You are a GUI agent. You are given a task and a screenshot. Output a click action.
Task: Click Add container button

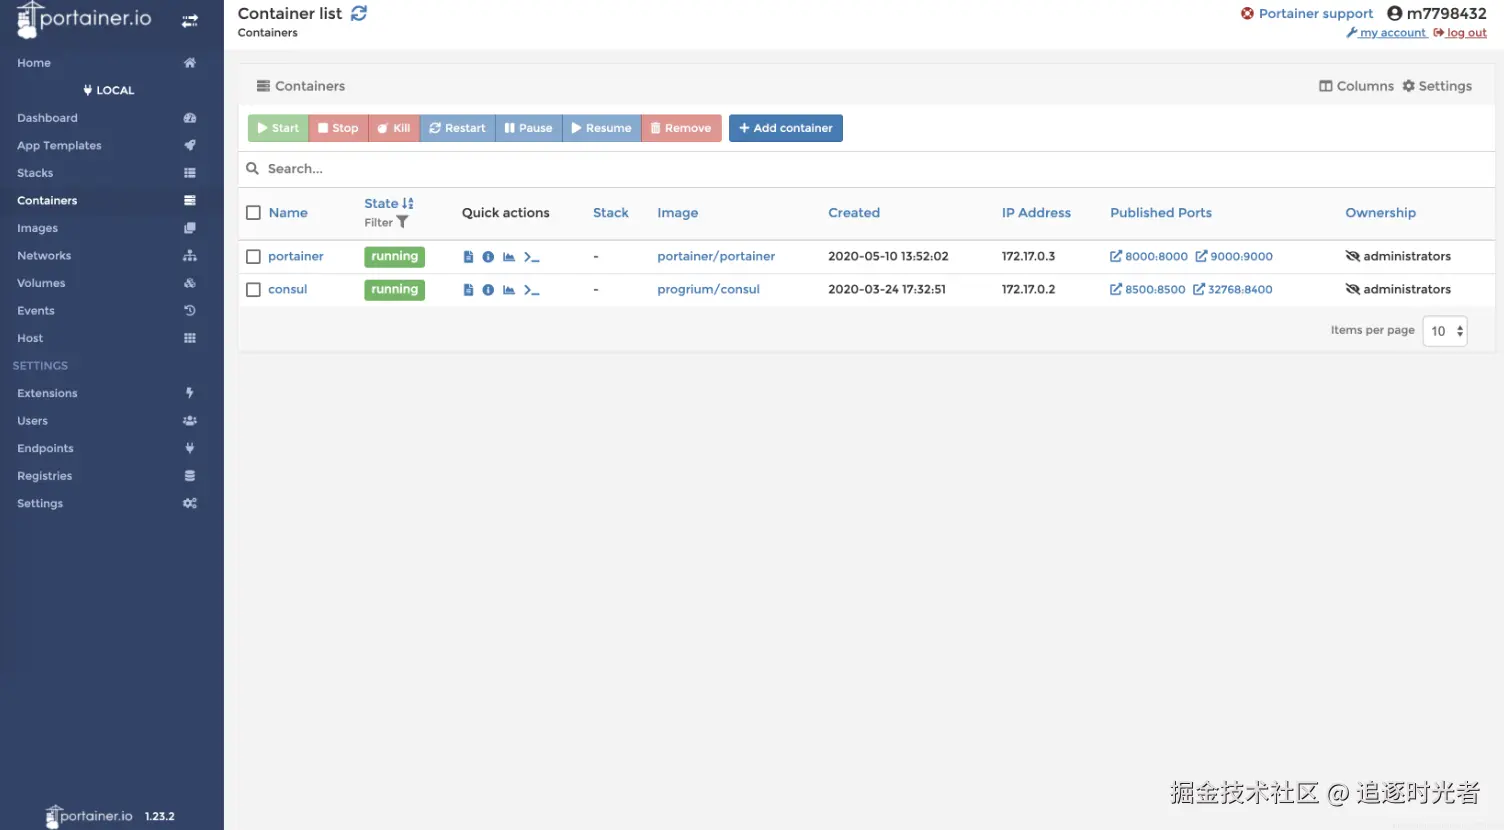tap(786, 128)
